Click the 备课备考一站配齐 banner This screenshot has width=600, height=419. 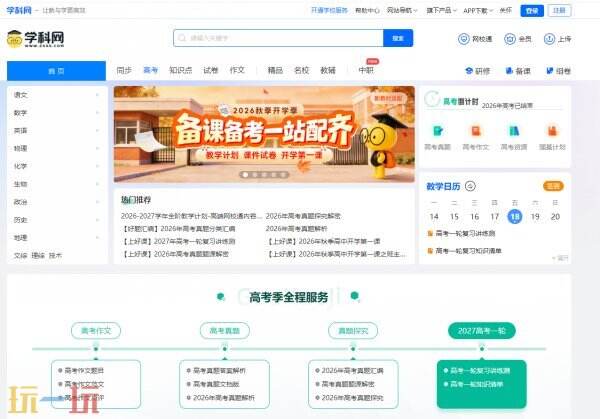click(264, 134)
